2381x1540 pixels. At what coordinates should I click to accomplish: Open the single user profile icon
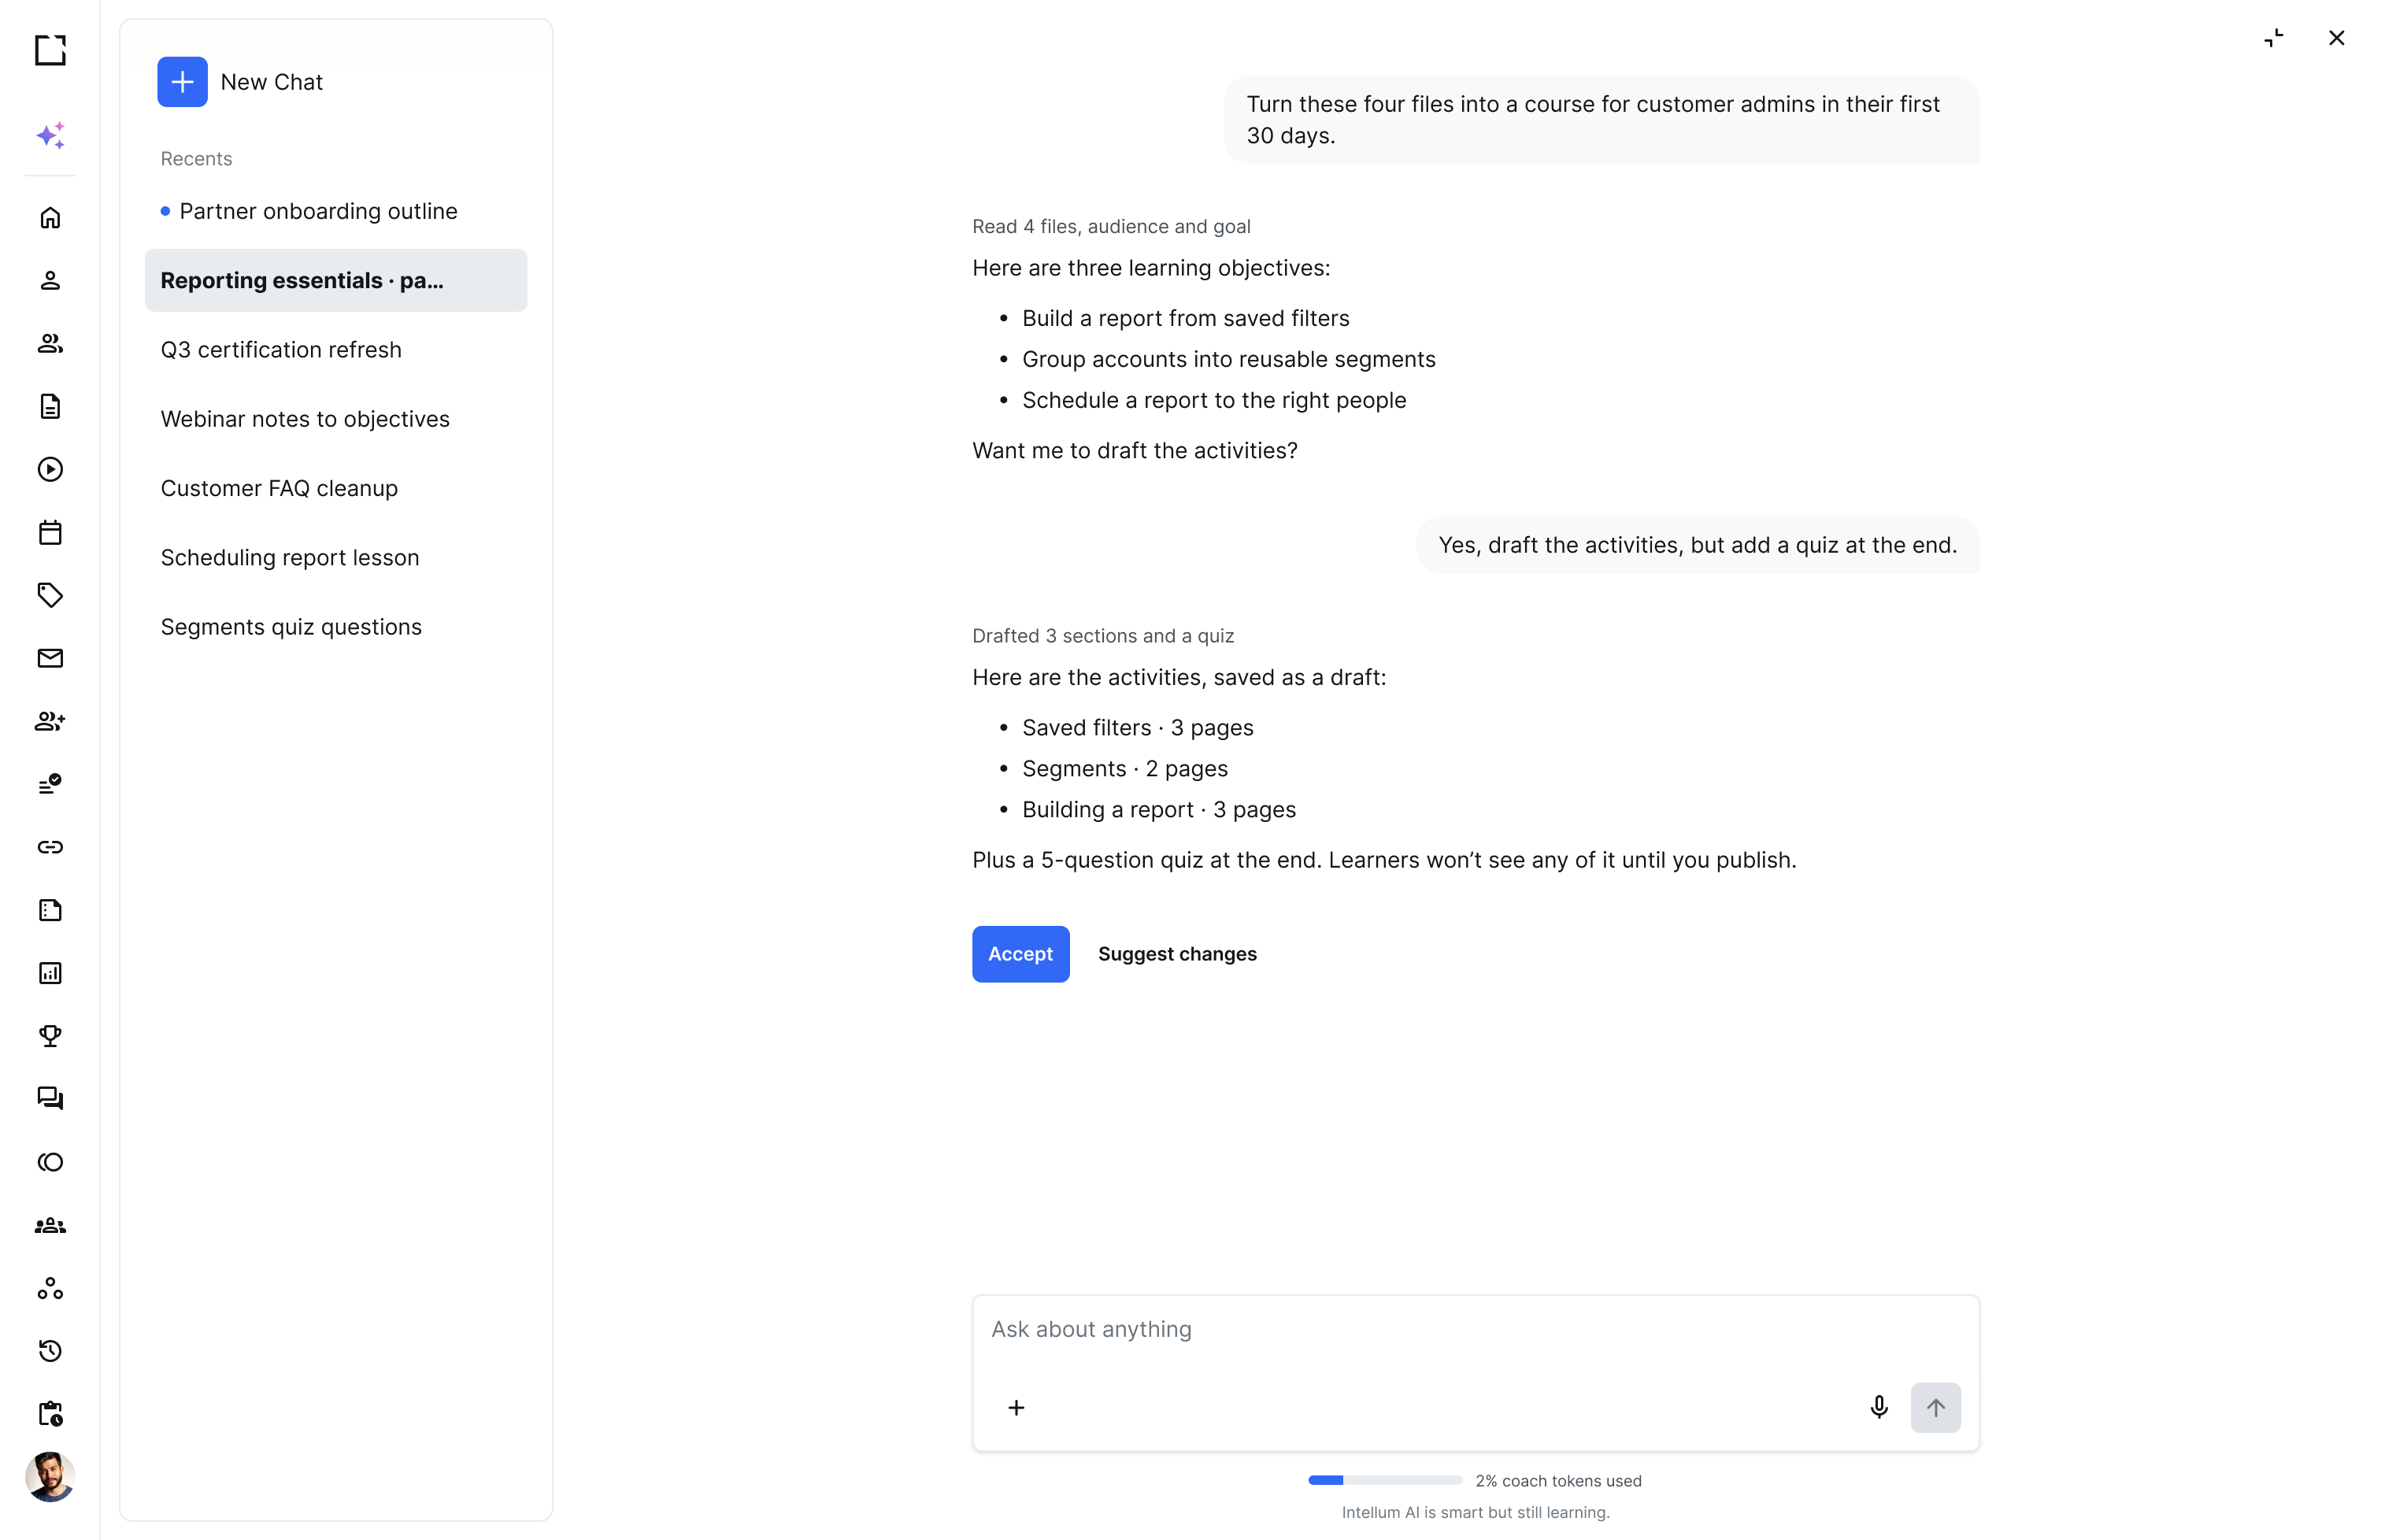(50, 281)
